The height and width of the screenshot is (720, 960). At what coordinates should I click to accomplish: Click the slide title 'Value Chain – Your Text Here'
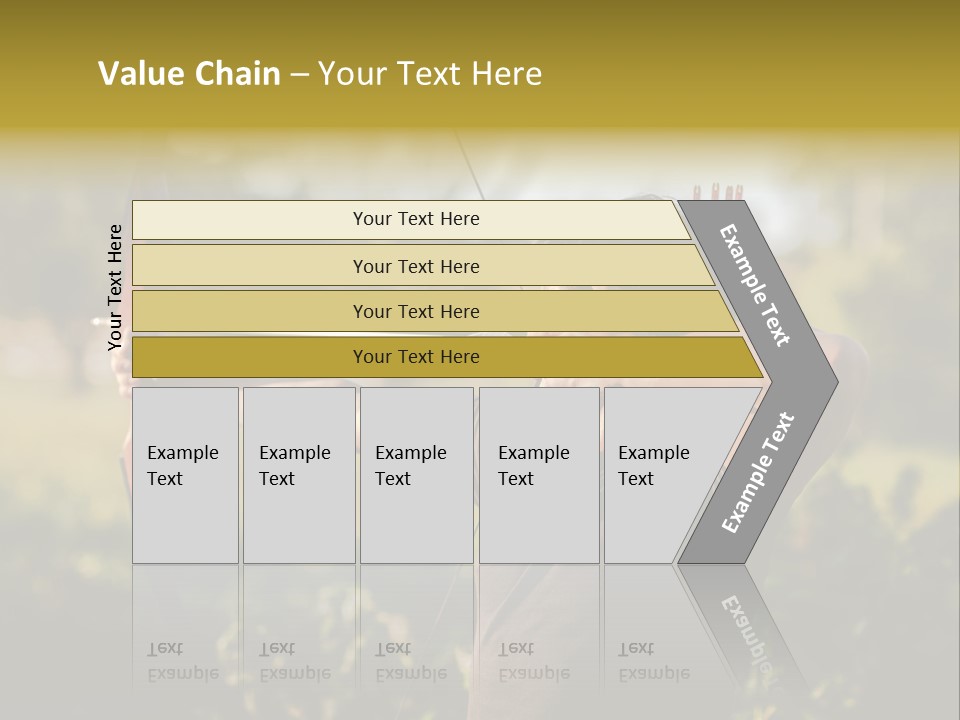[x=320, y=74]
